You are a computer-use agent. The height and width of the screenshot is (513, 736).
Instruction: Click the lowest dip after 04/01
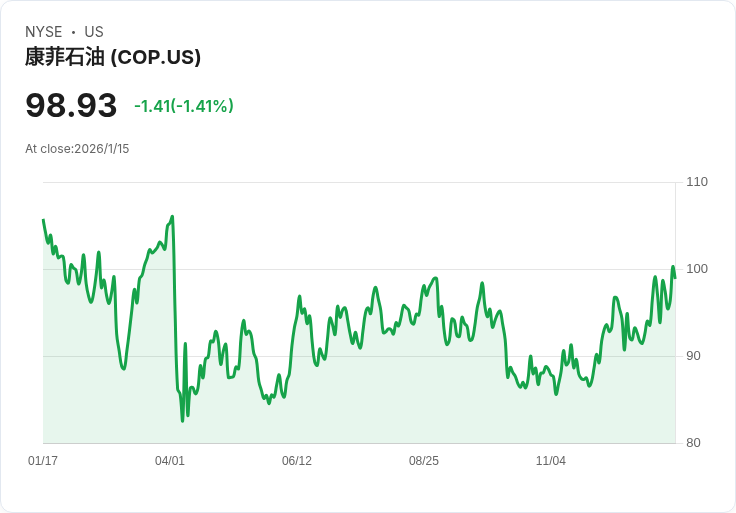pos(183,421)
